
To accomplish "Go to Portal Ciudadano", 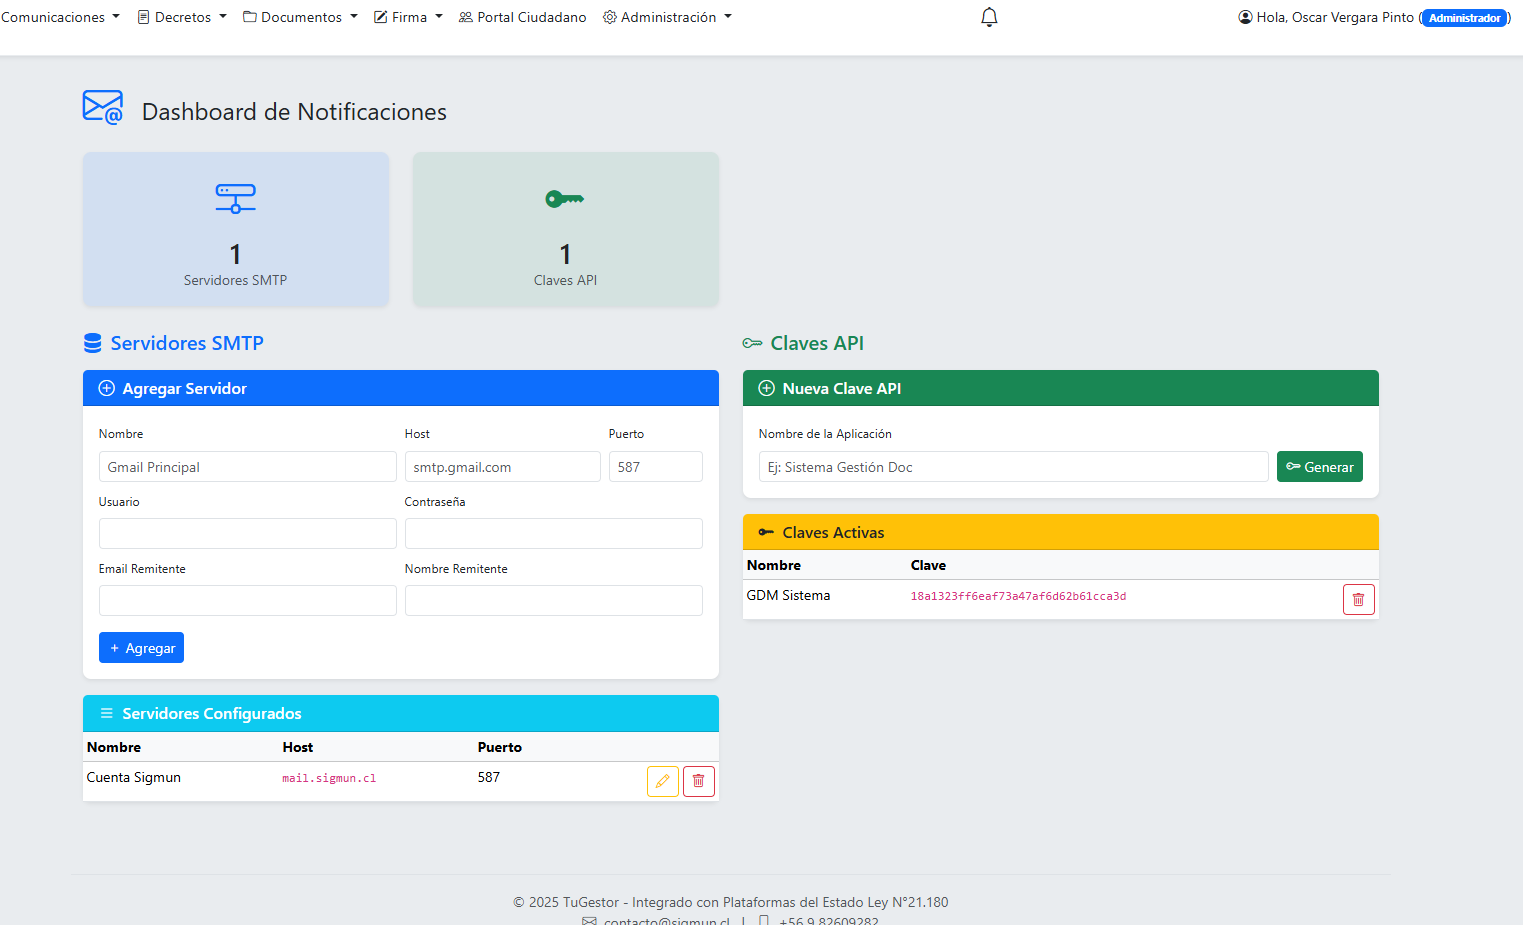I will (x=523, y=17).
